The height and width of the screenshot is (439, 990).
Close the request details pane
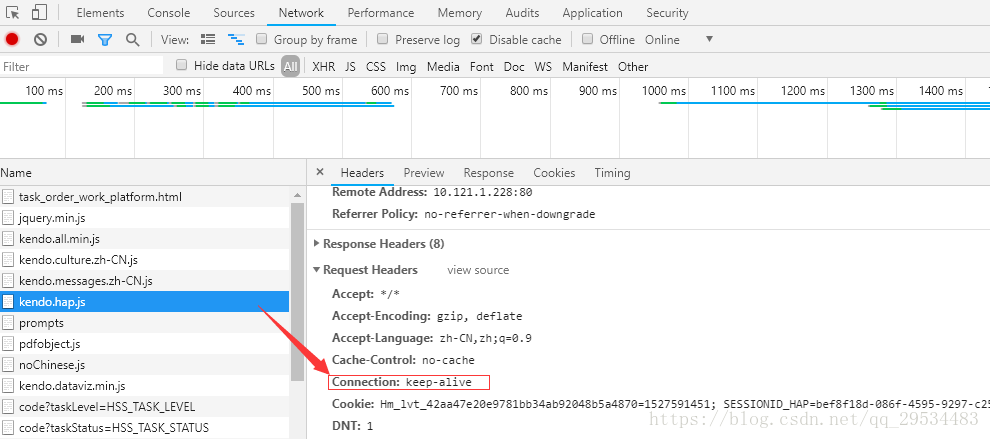319,172
